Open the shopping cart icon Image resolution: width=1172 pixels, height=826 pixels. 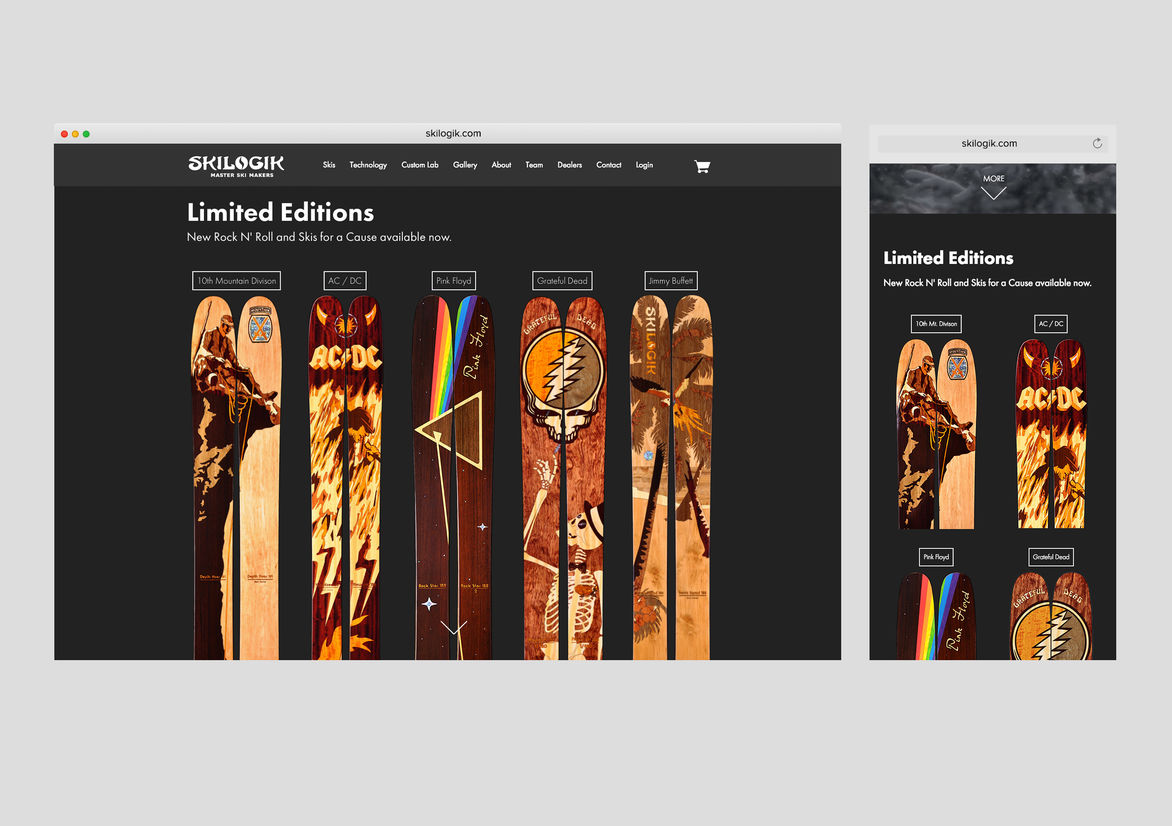(702, 166)
